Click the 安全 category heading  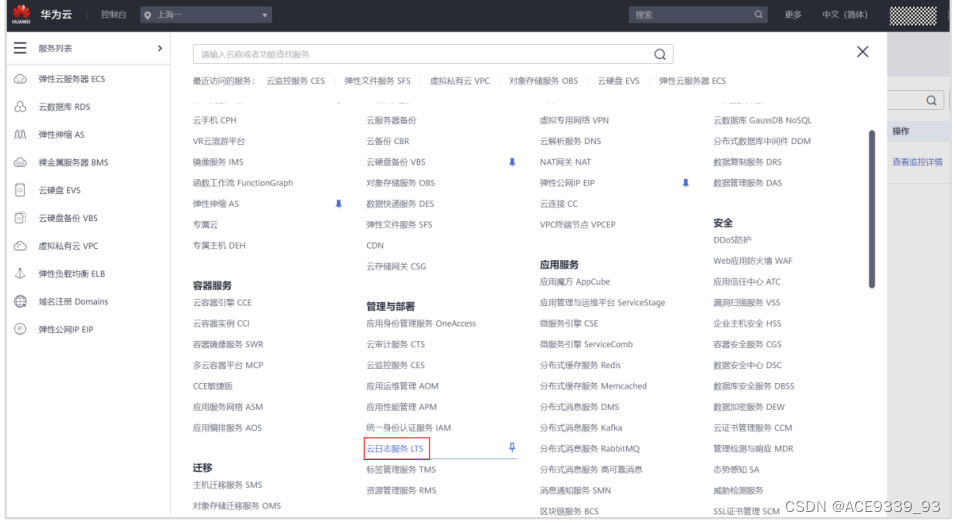click(723, 223)
